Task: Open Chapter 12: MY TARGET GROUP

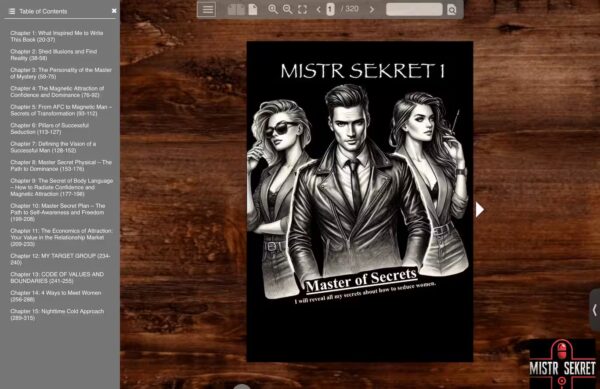Action: pos(60,259)
